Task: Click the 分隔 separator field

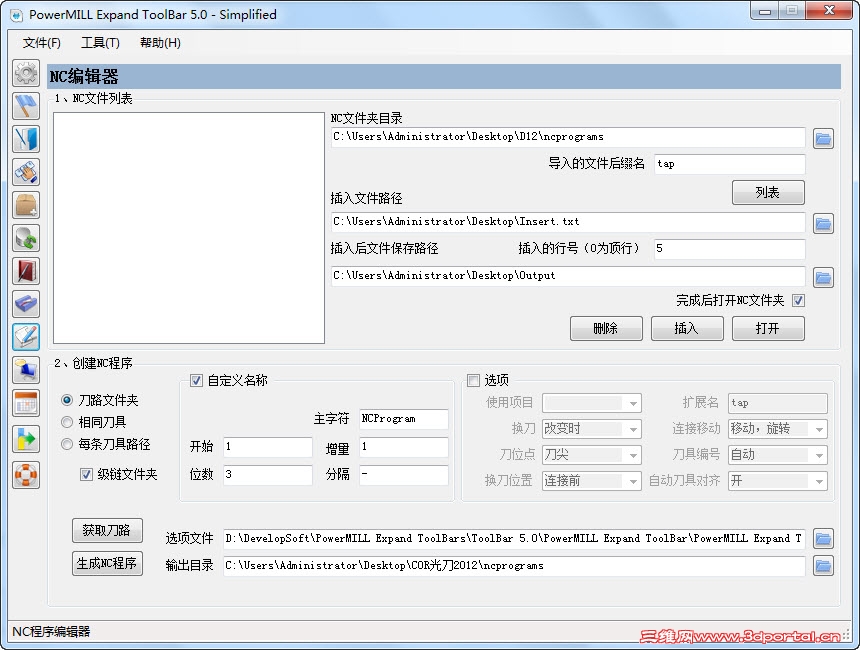Action: click(404, 475)
